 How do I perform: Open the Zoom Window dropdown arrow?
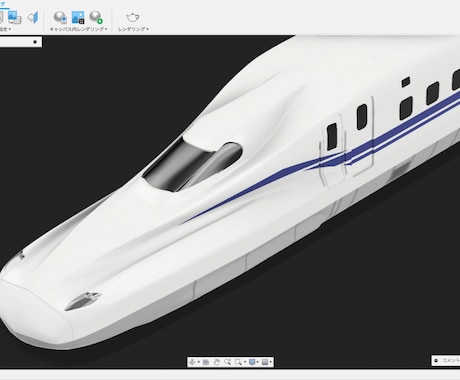[x=245, y=362]
